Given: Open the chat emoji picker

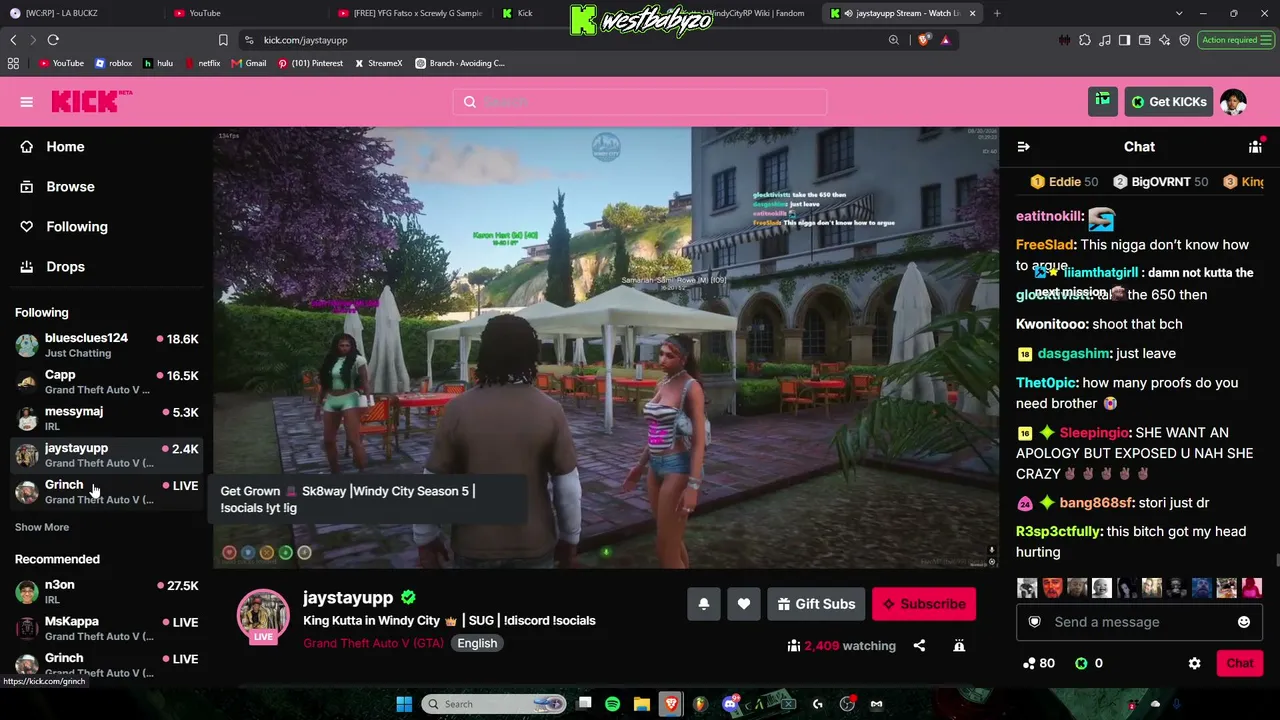Looking at the screenshot, I should click(x=1244, y=622).
